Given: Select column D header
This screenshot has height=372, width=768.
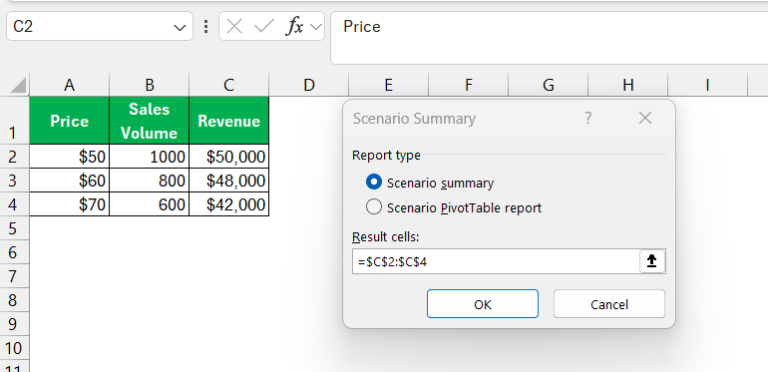Looking at the screenshot, I should pos(309,85).
